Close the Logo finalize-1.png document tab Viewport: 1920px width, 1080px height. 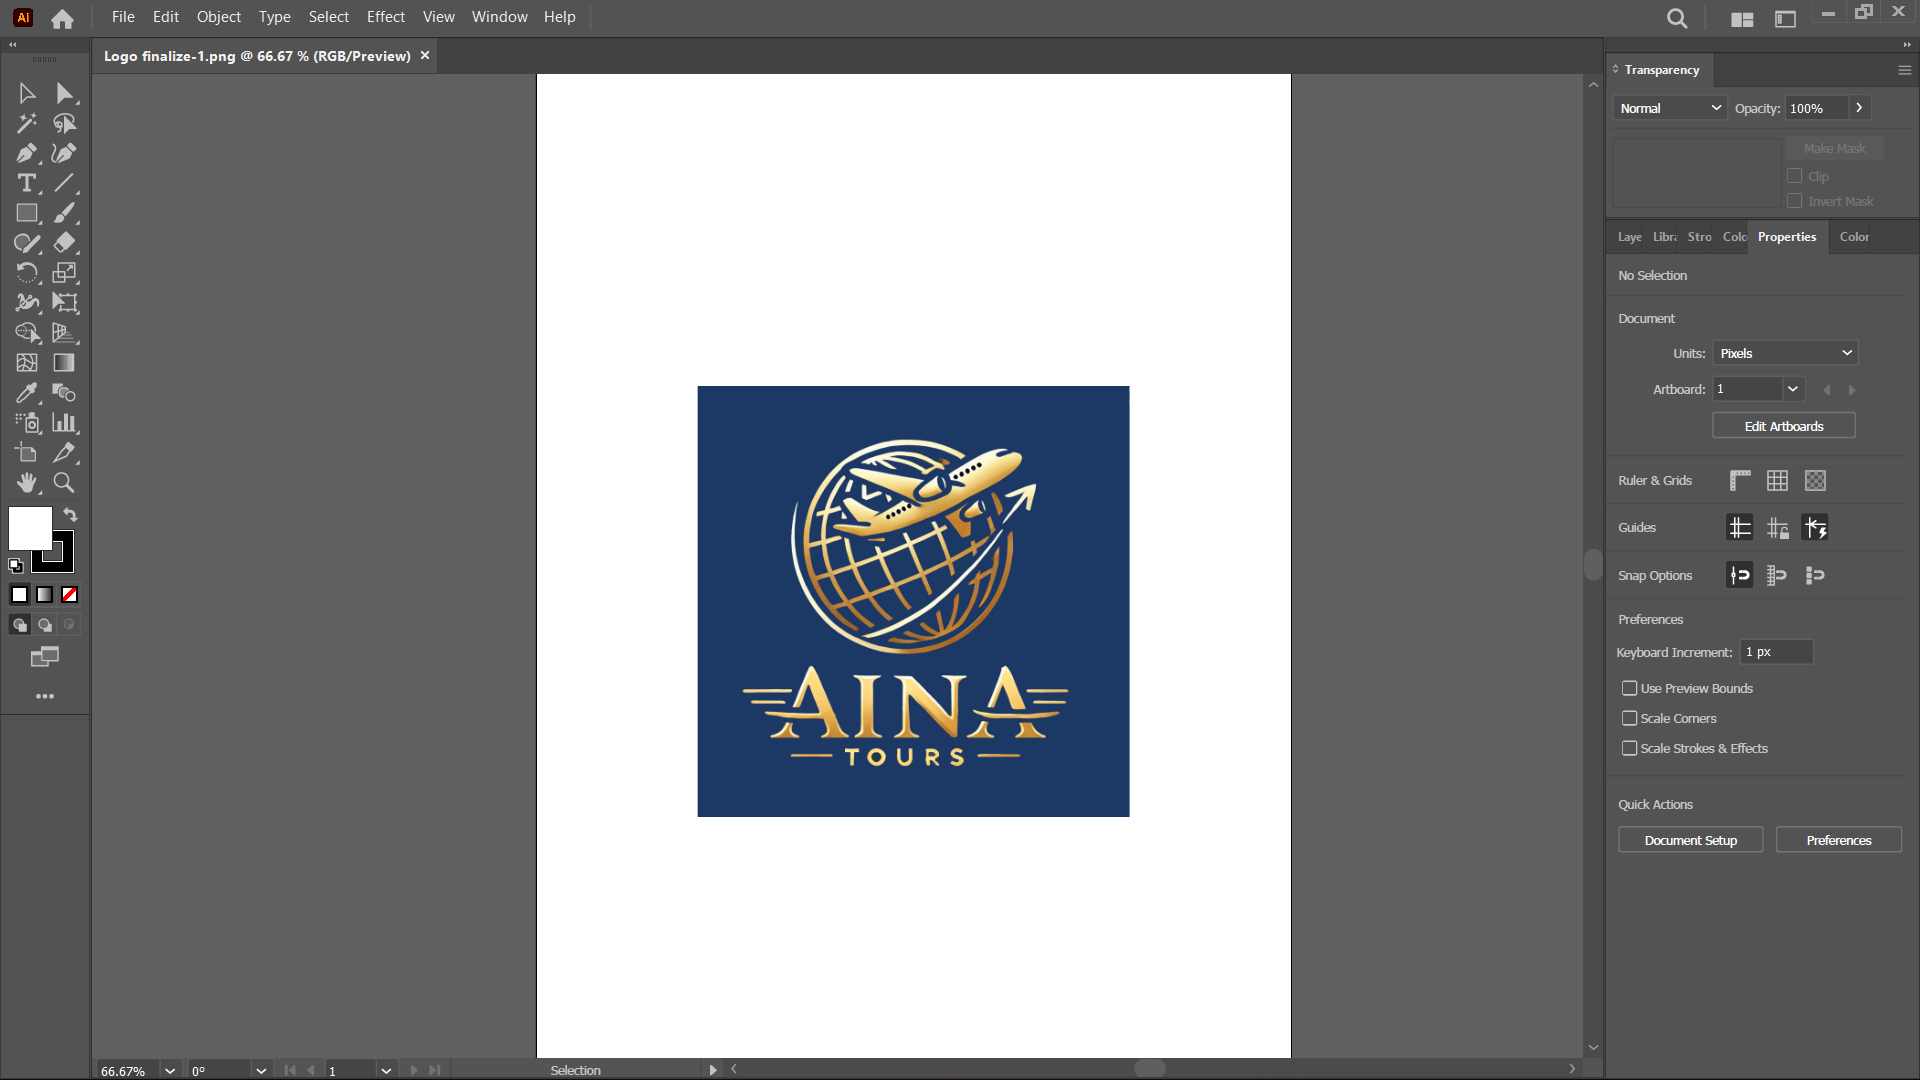click(x=425, y=56)
